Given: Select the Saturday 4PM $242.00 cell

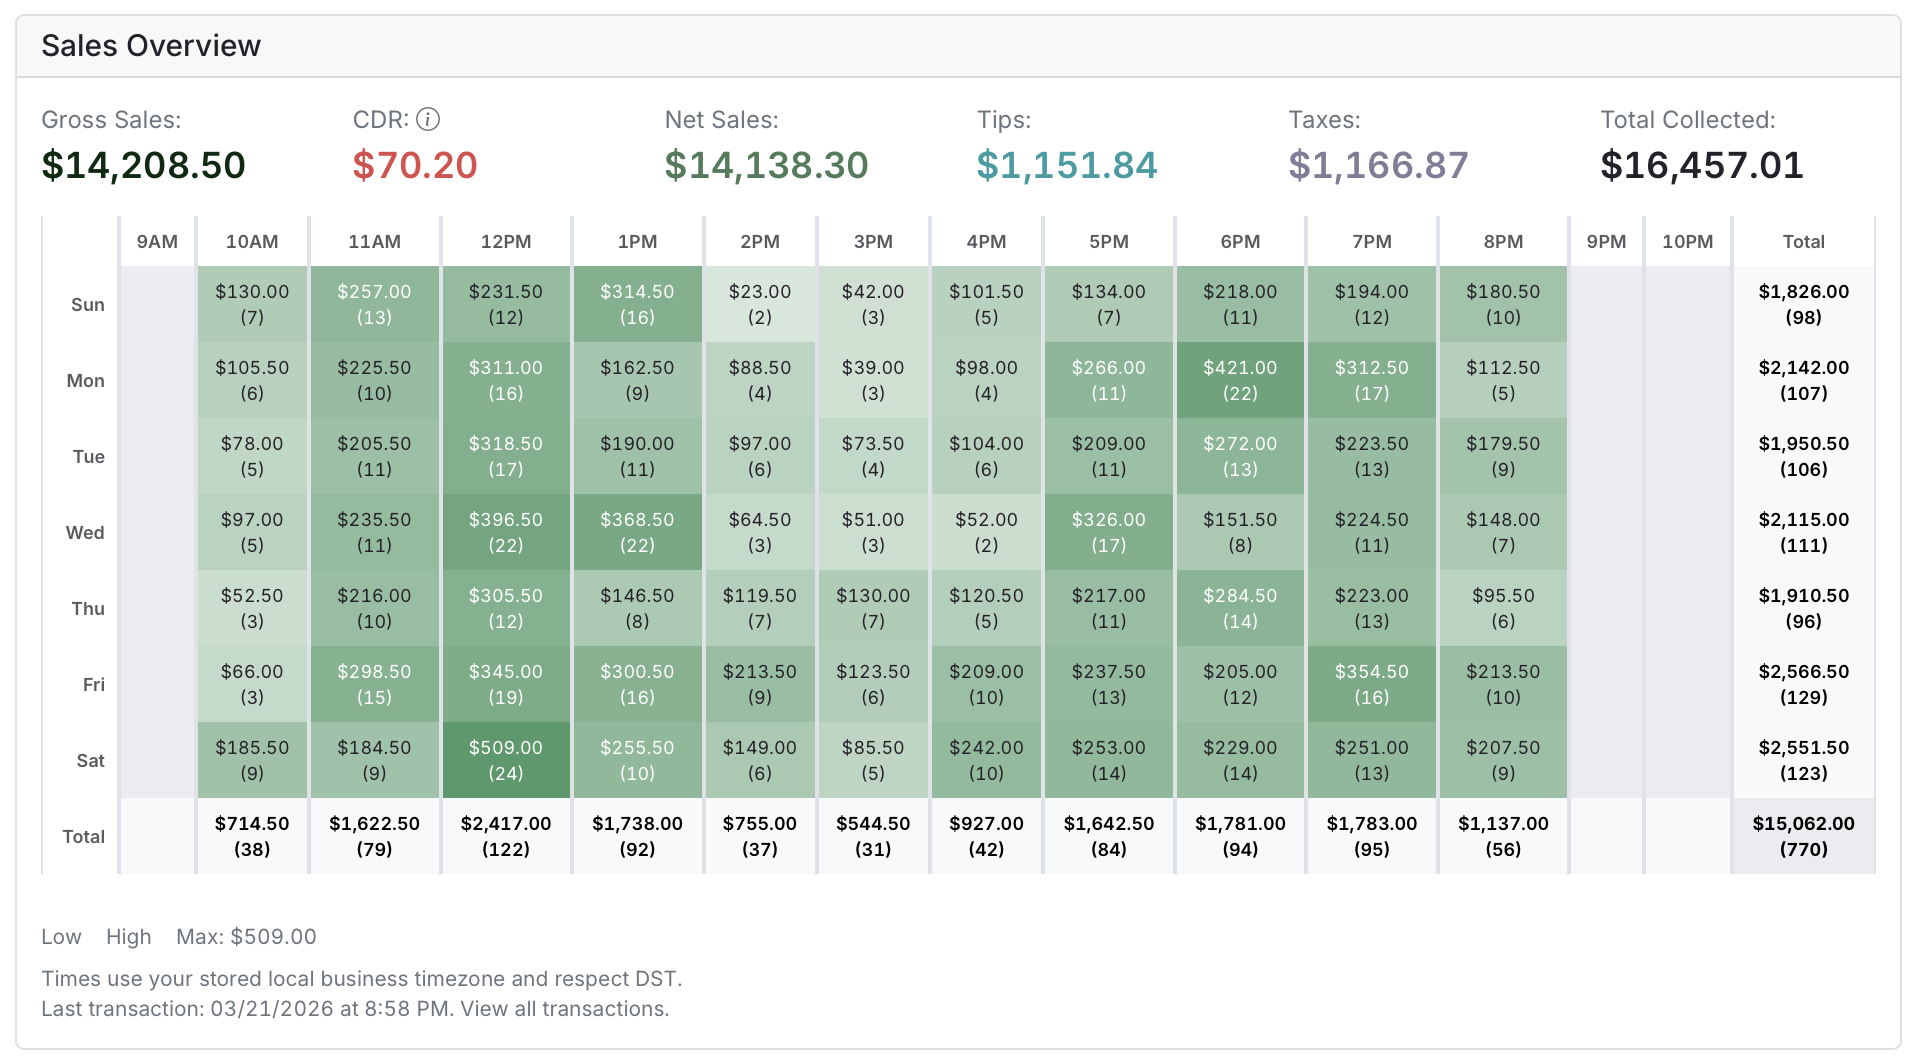Looking at the screenshot, I should coord(986,760).
